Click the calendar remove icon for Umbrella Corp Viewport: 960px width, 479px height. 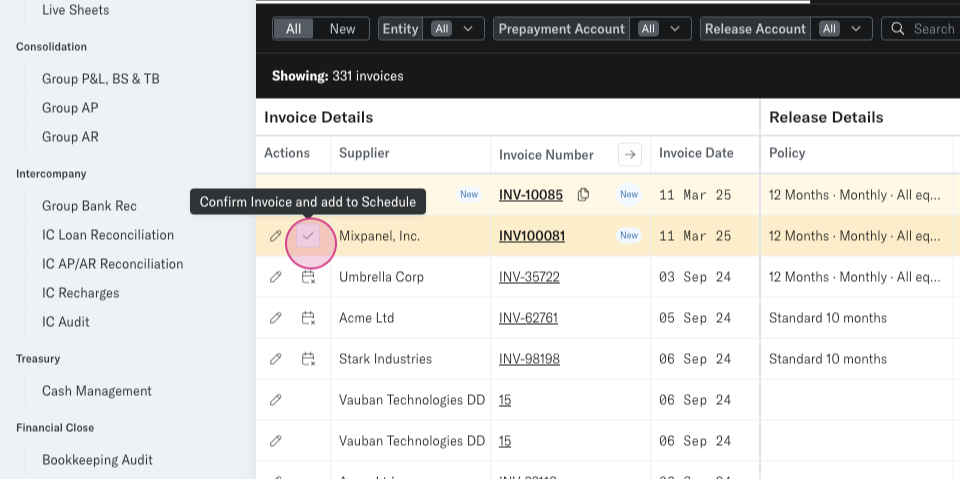click(308, 277)
